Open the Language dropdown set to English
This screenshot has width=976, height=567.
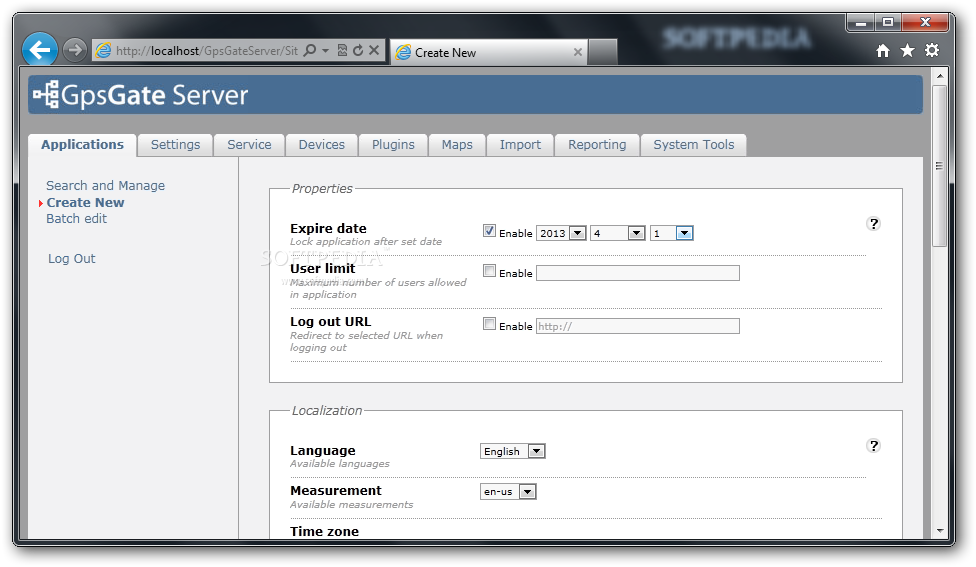(512, 451)
